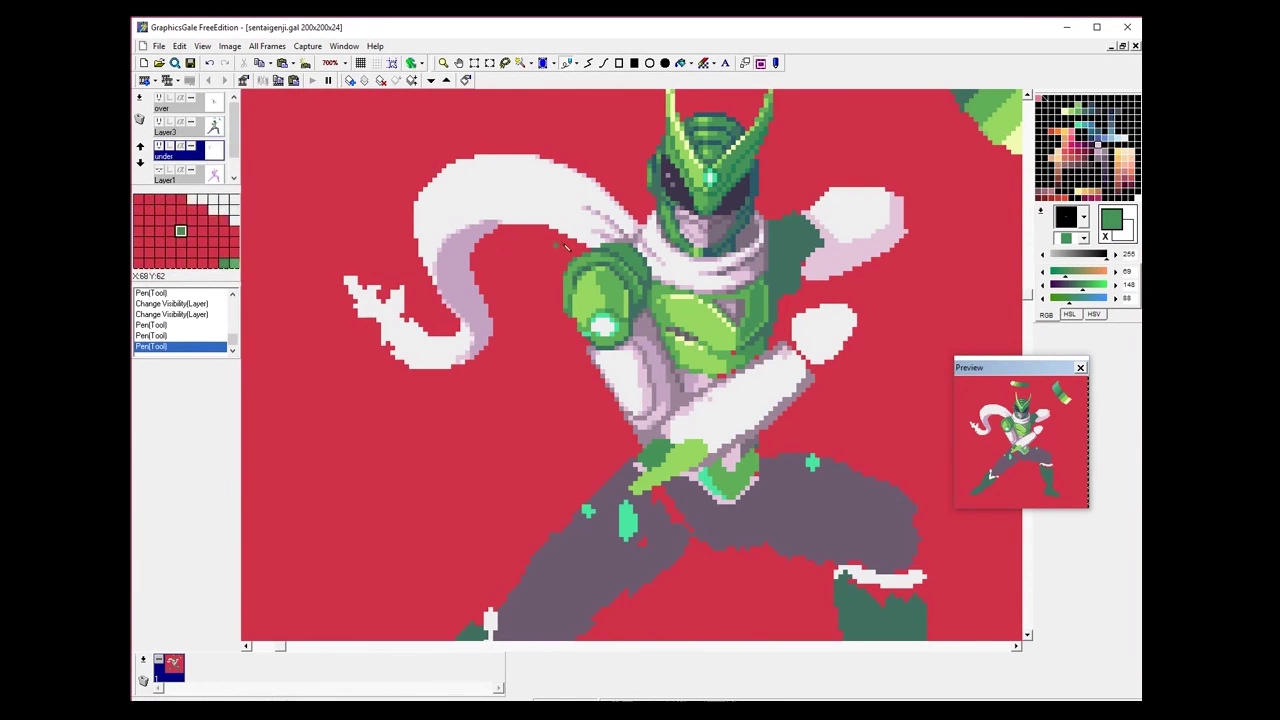Adjust the red channel slider
The width and height of the screenshot is (1280, 720).
pyautogui.click(x=1079, y=271)
